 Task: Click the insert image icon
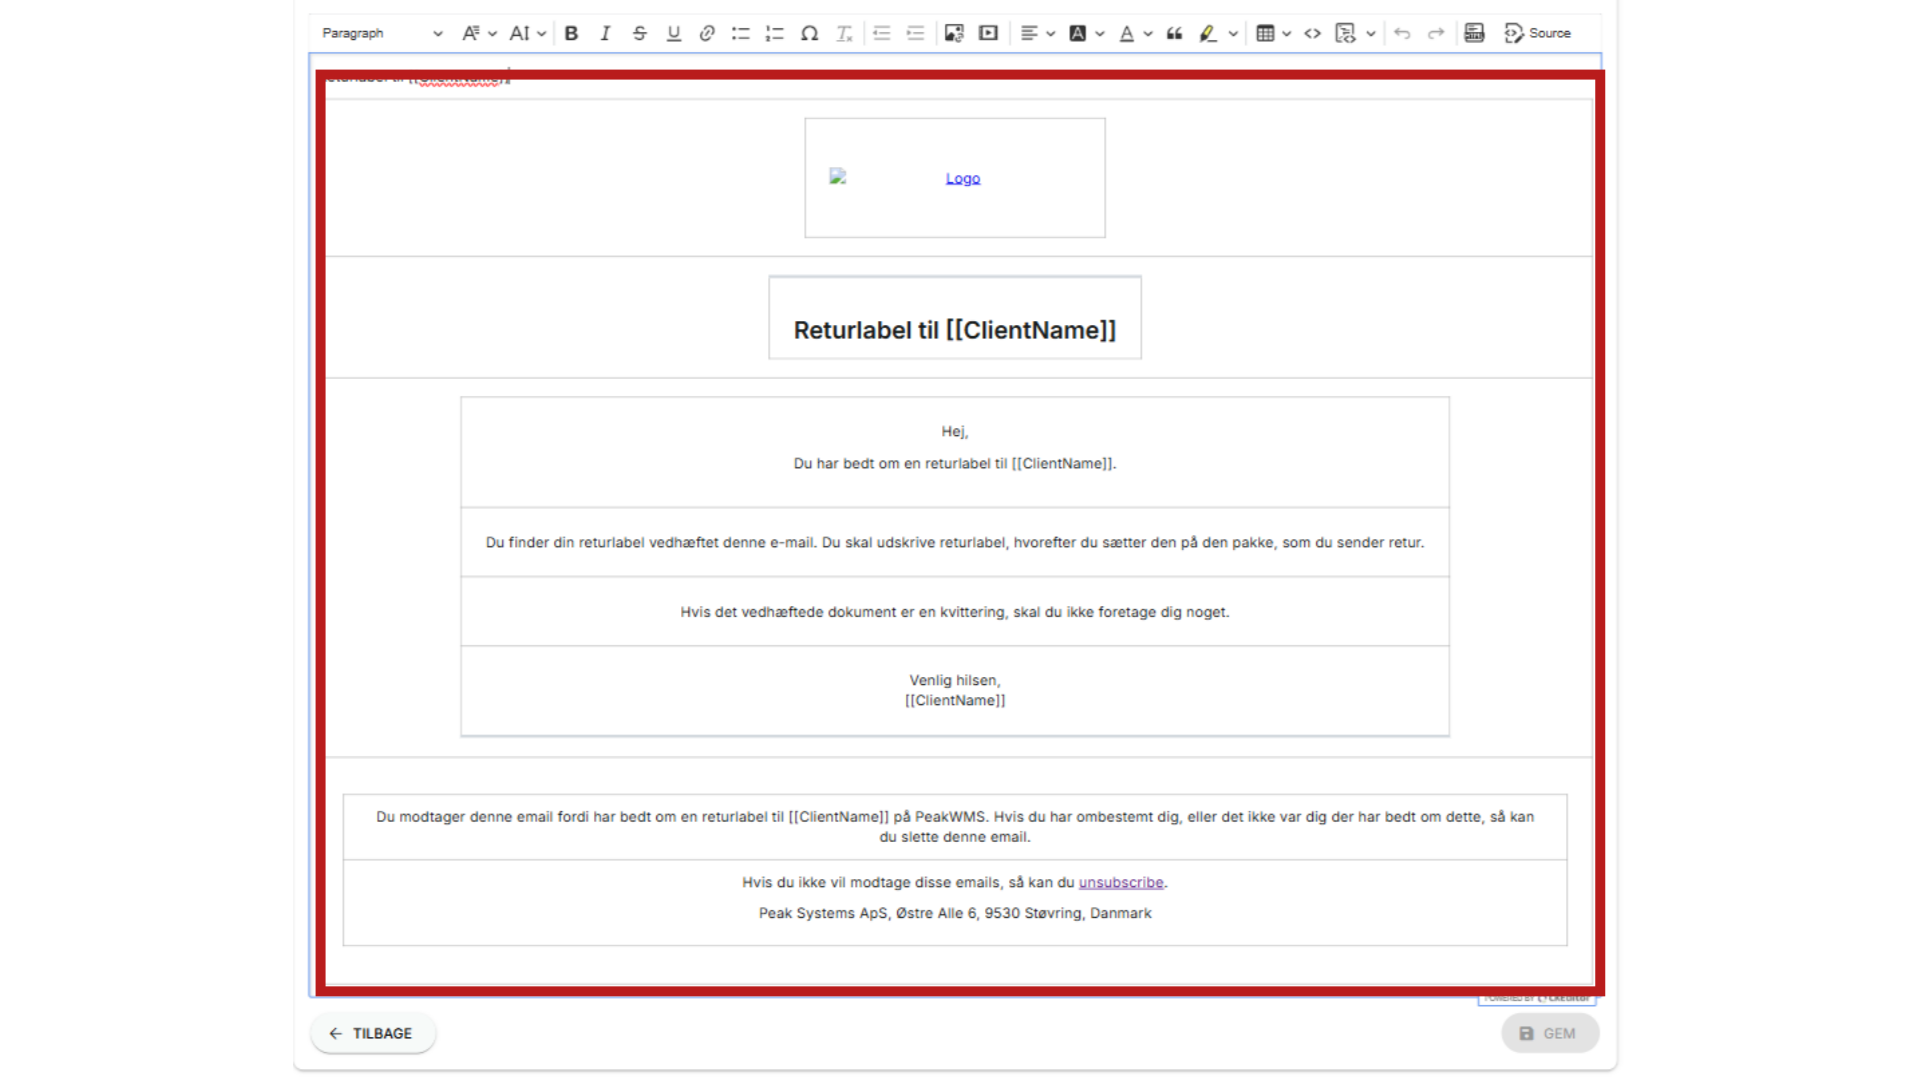(x=954, y=33)
